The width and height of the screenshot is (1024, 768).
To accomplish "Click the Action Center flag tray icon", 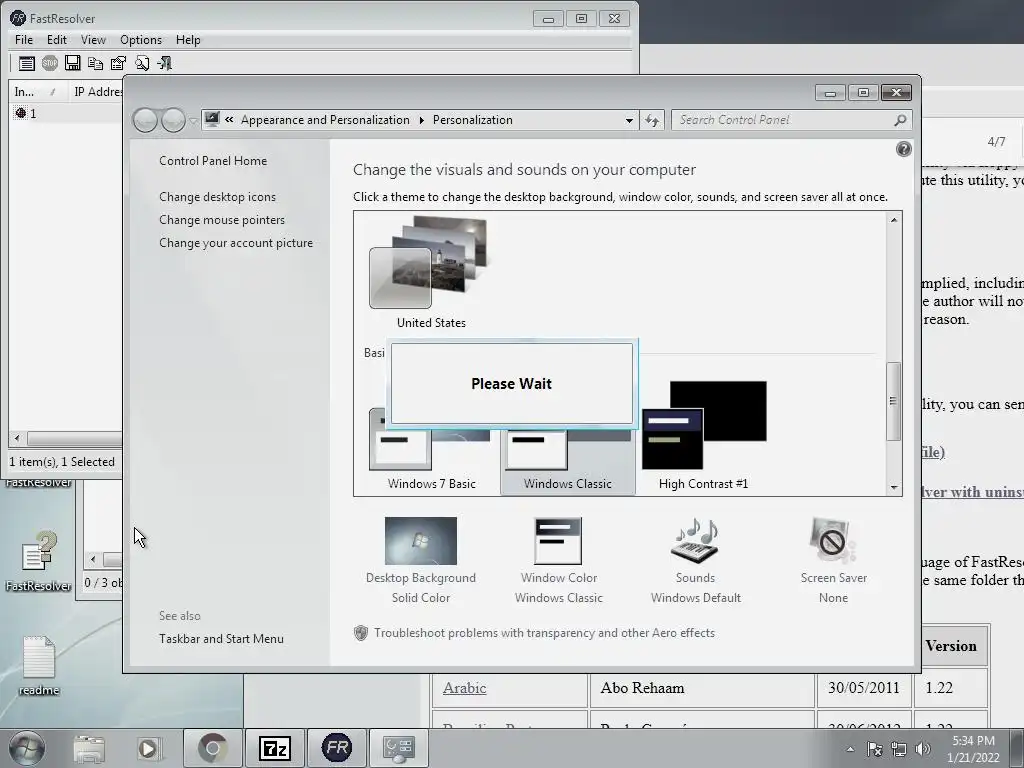I will (x=874, y=749).
